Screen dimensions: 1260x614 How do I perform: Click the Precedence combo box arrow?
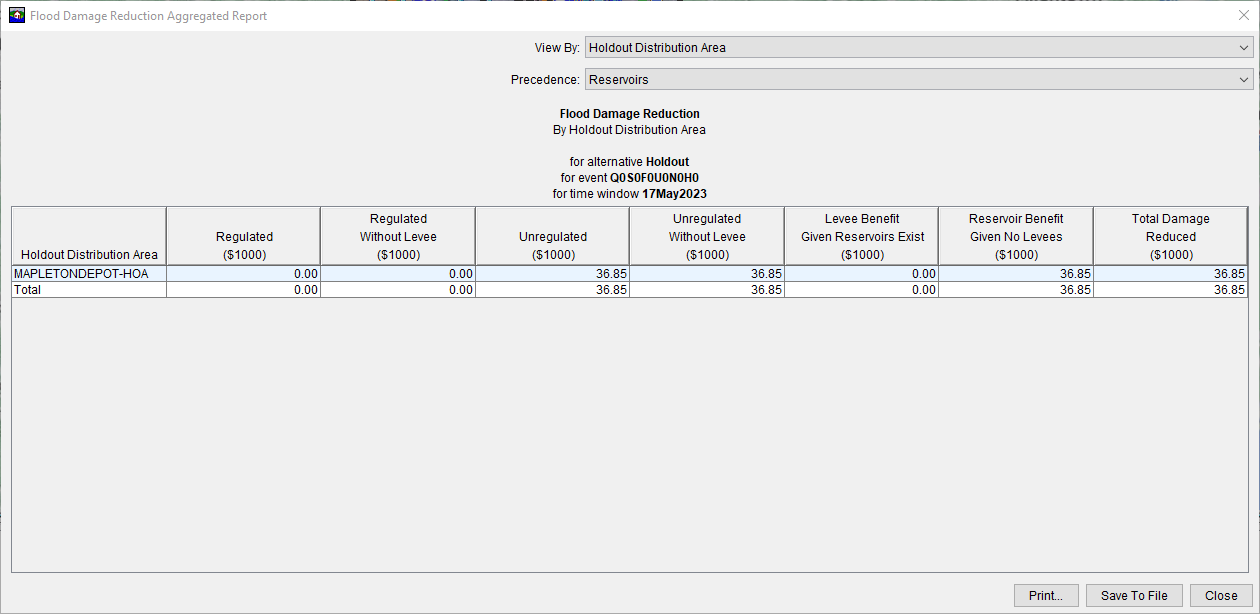[1243, 79]
